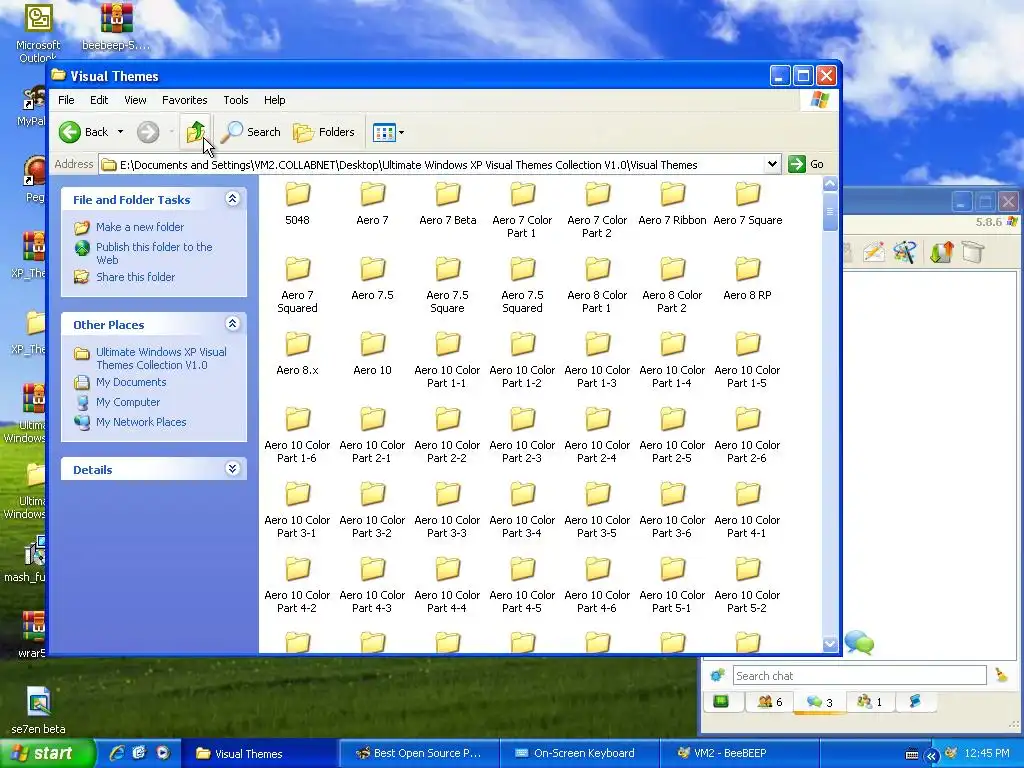
Task: Select the Aero 7.5 folder
Action: tap(372, 279)
